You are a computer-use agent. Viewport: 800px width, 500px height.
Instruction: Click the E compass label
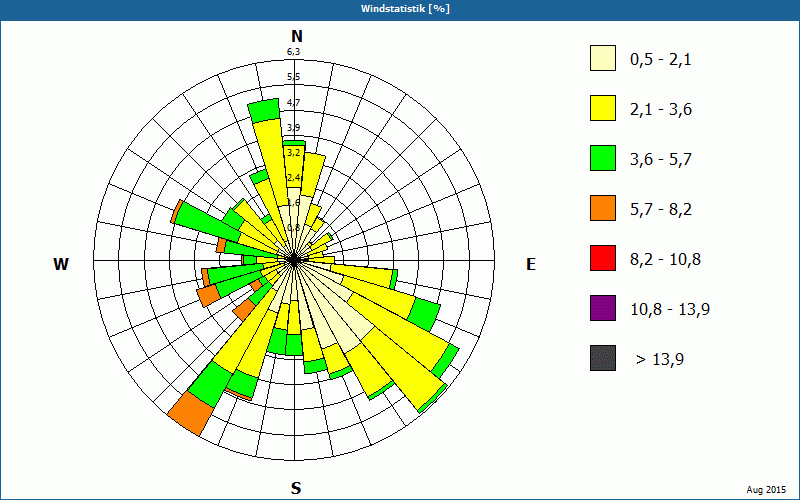531,264
